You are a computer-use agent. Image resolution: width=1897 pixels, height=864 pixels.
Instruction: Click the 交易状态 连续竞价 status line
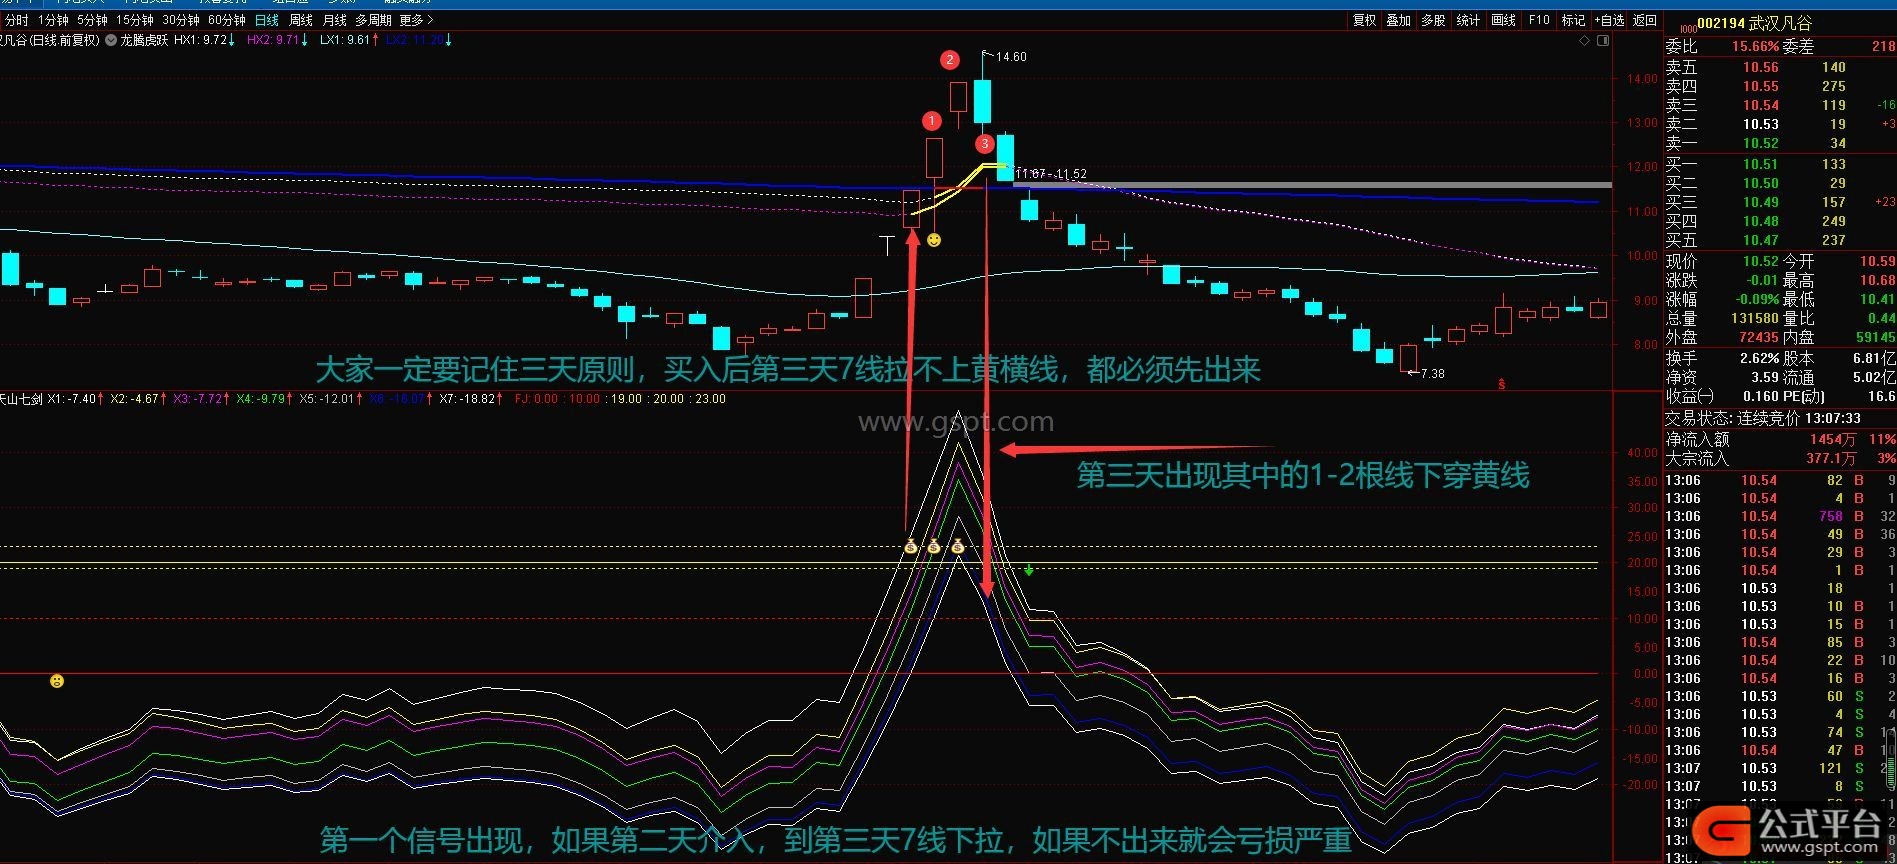[x=1763, y=418]
